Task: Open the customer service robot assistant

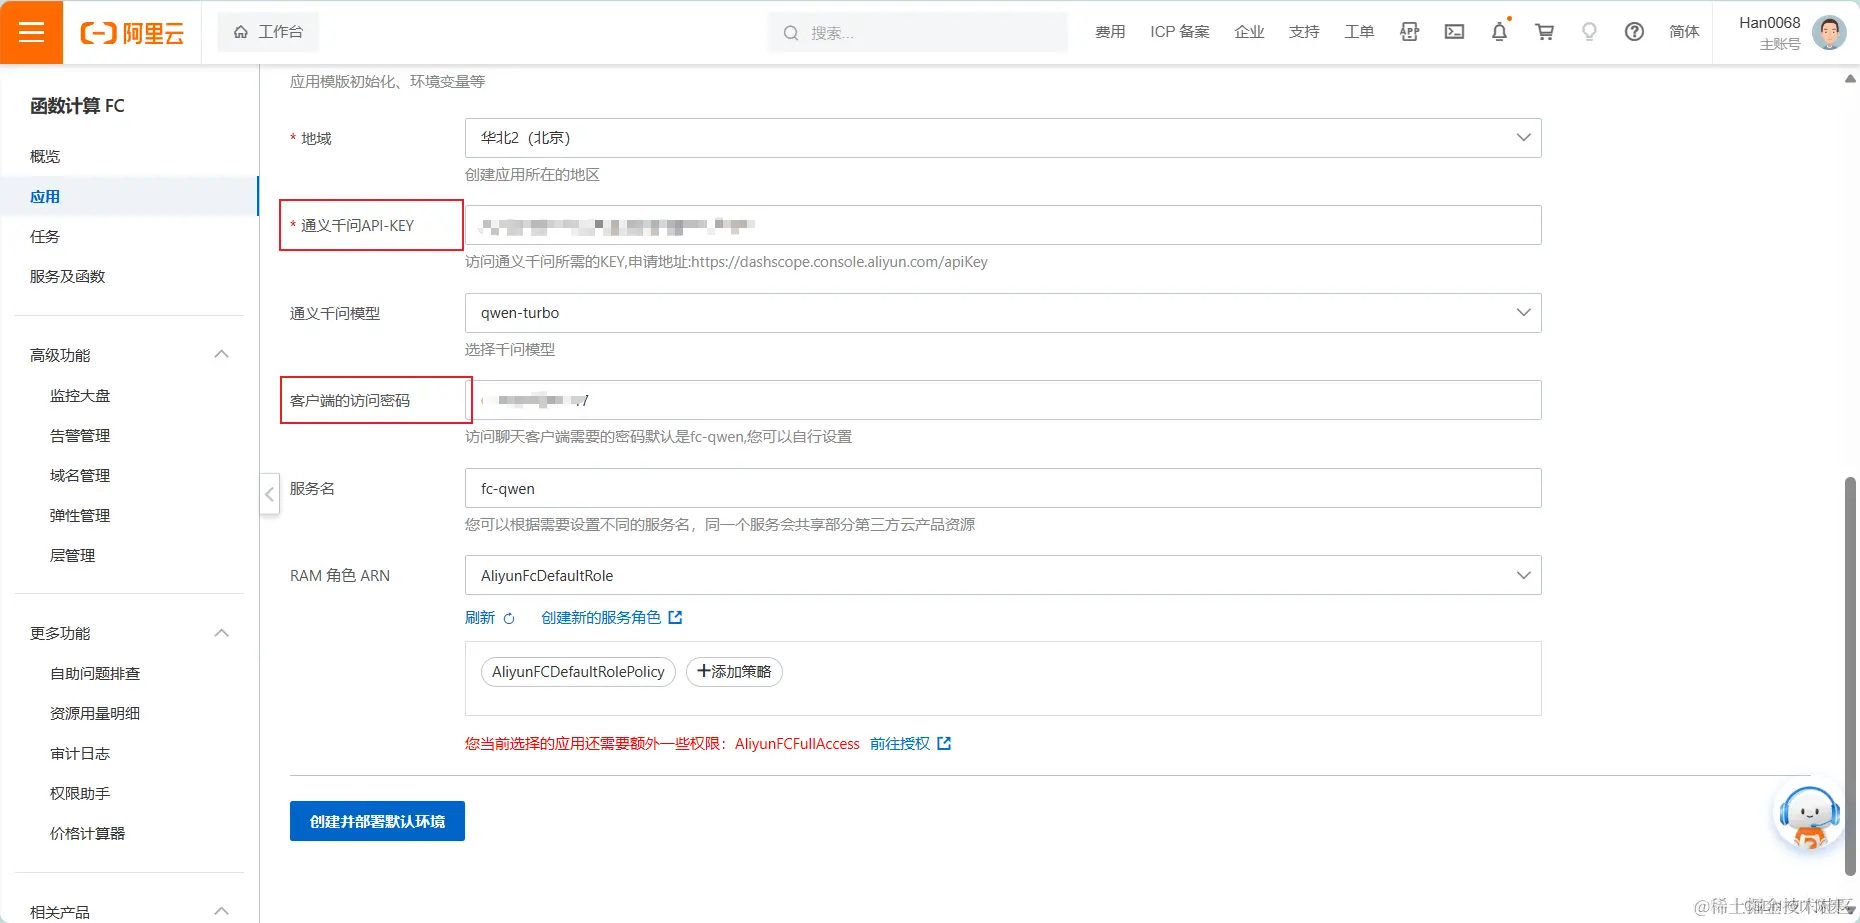Action: tap(1808, 817)
